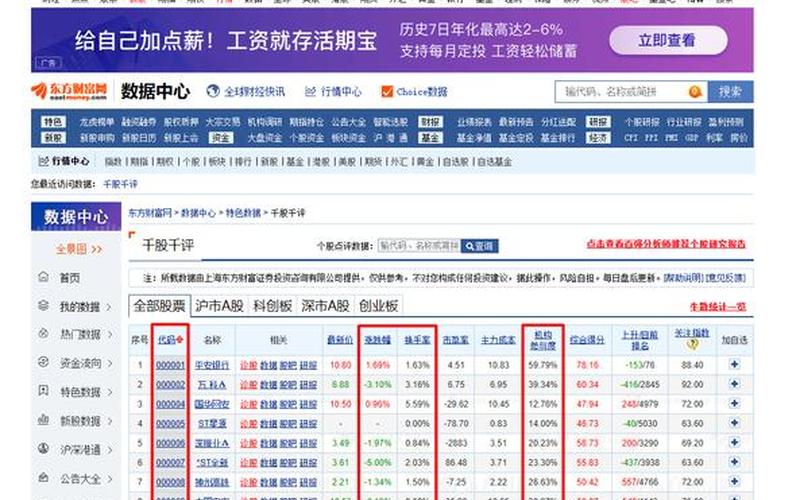Add stock 000004 to watchlist plus icon
The image size is (800, 500).
pyautogui.click(x=734, y=403)
